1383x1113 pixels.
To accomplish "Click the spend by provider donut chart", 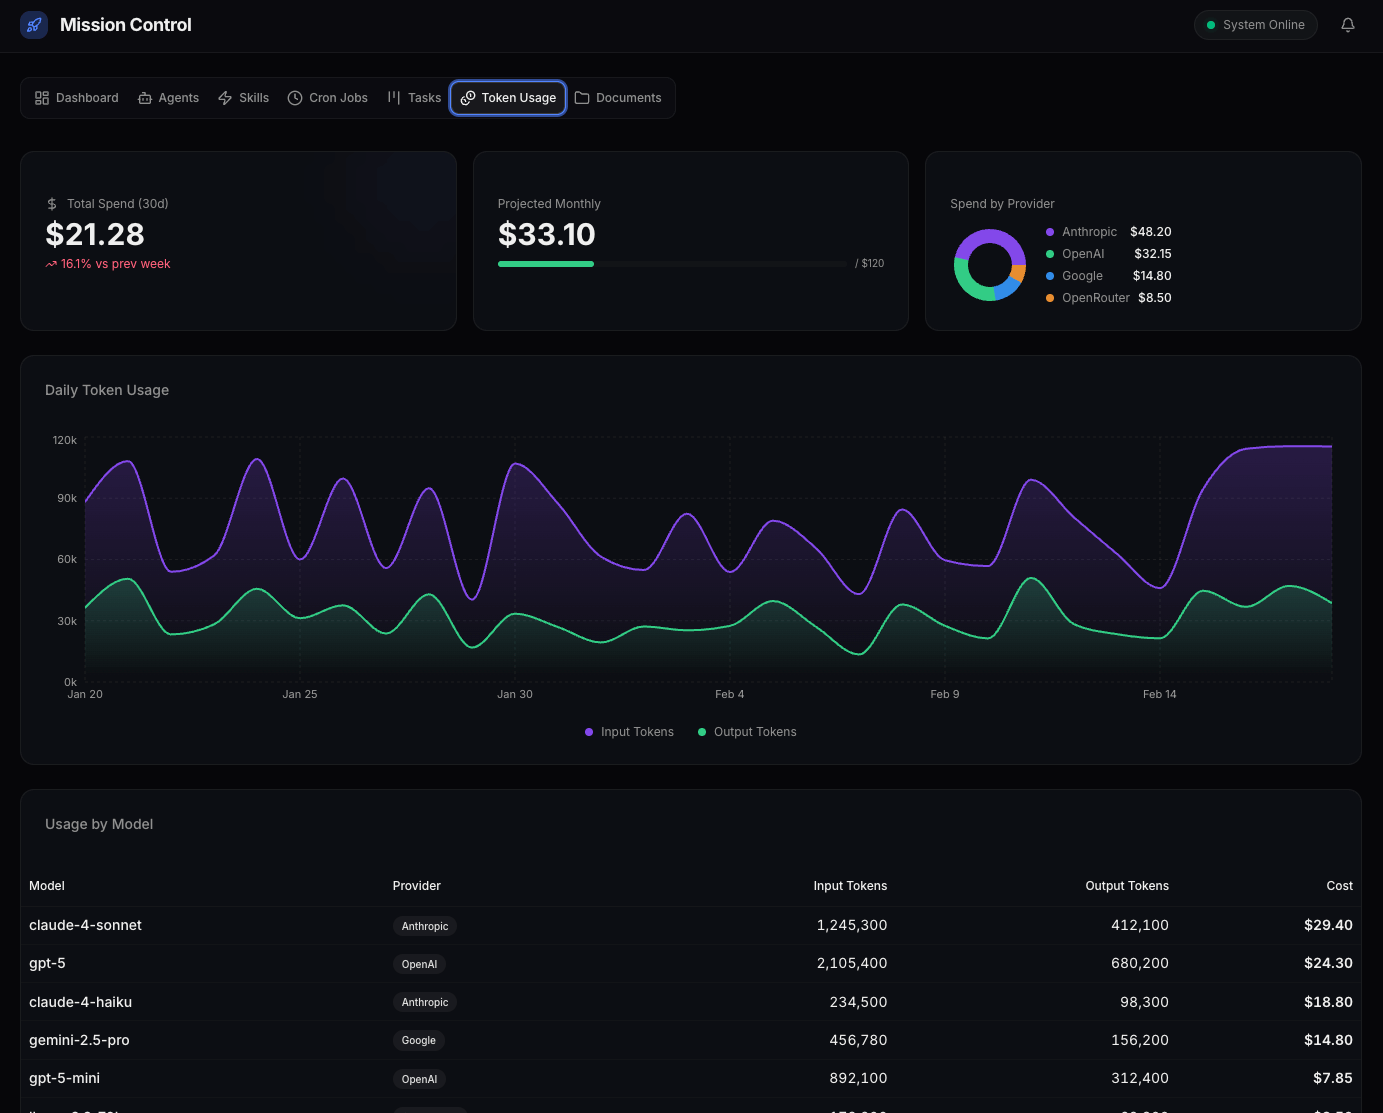I will coord(990,265).
